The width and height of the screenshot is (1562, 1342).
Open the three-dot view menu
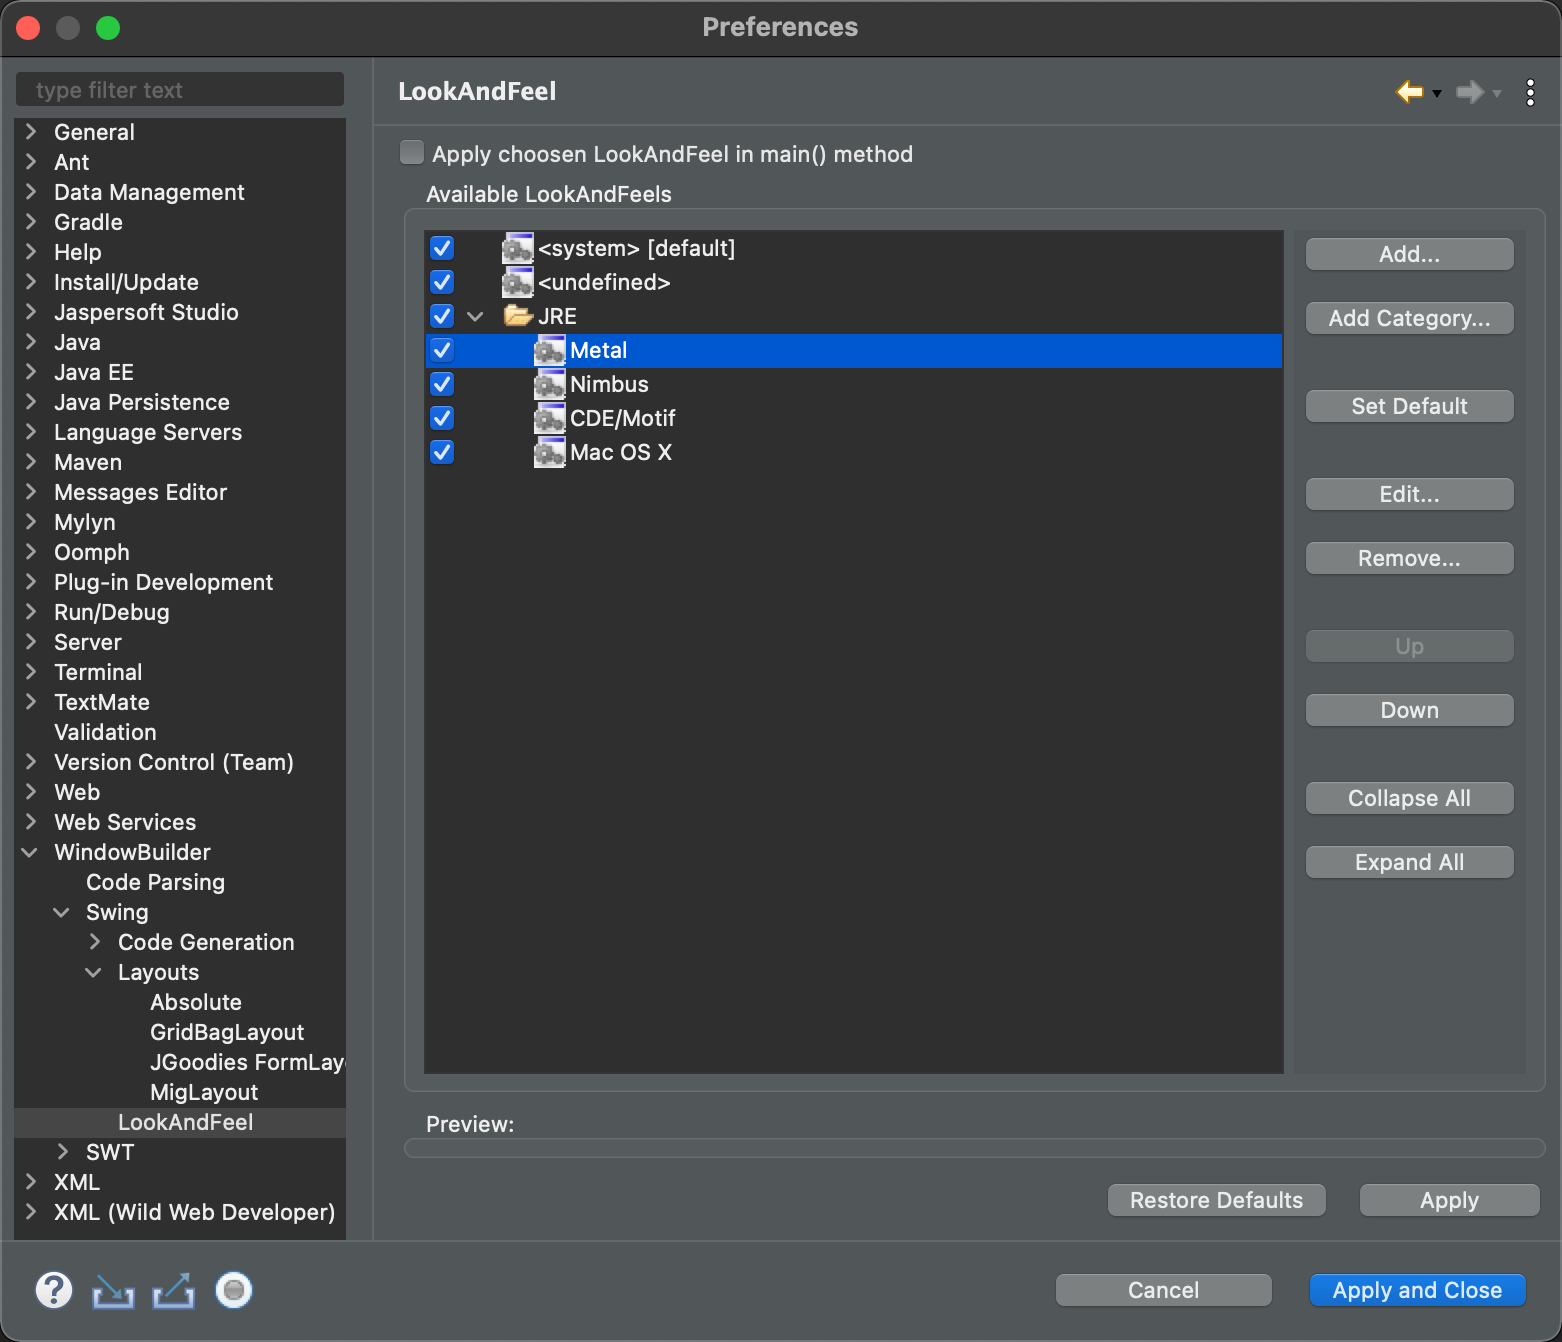pyautogui.click(x=1530, y=92)
